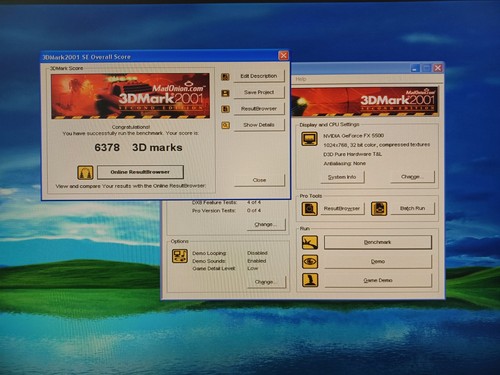This screenshot has width=500, height=375.
Task: Open Pro Tools ResultBrowser button
Action: tap(342, 209)
